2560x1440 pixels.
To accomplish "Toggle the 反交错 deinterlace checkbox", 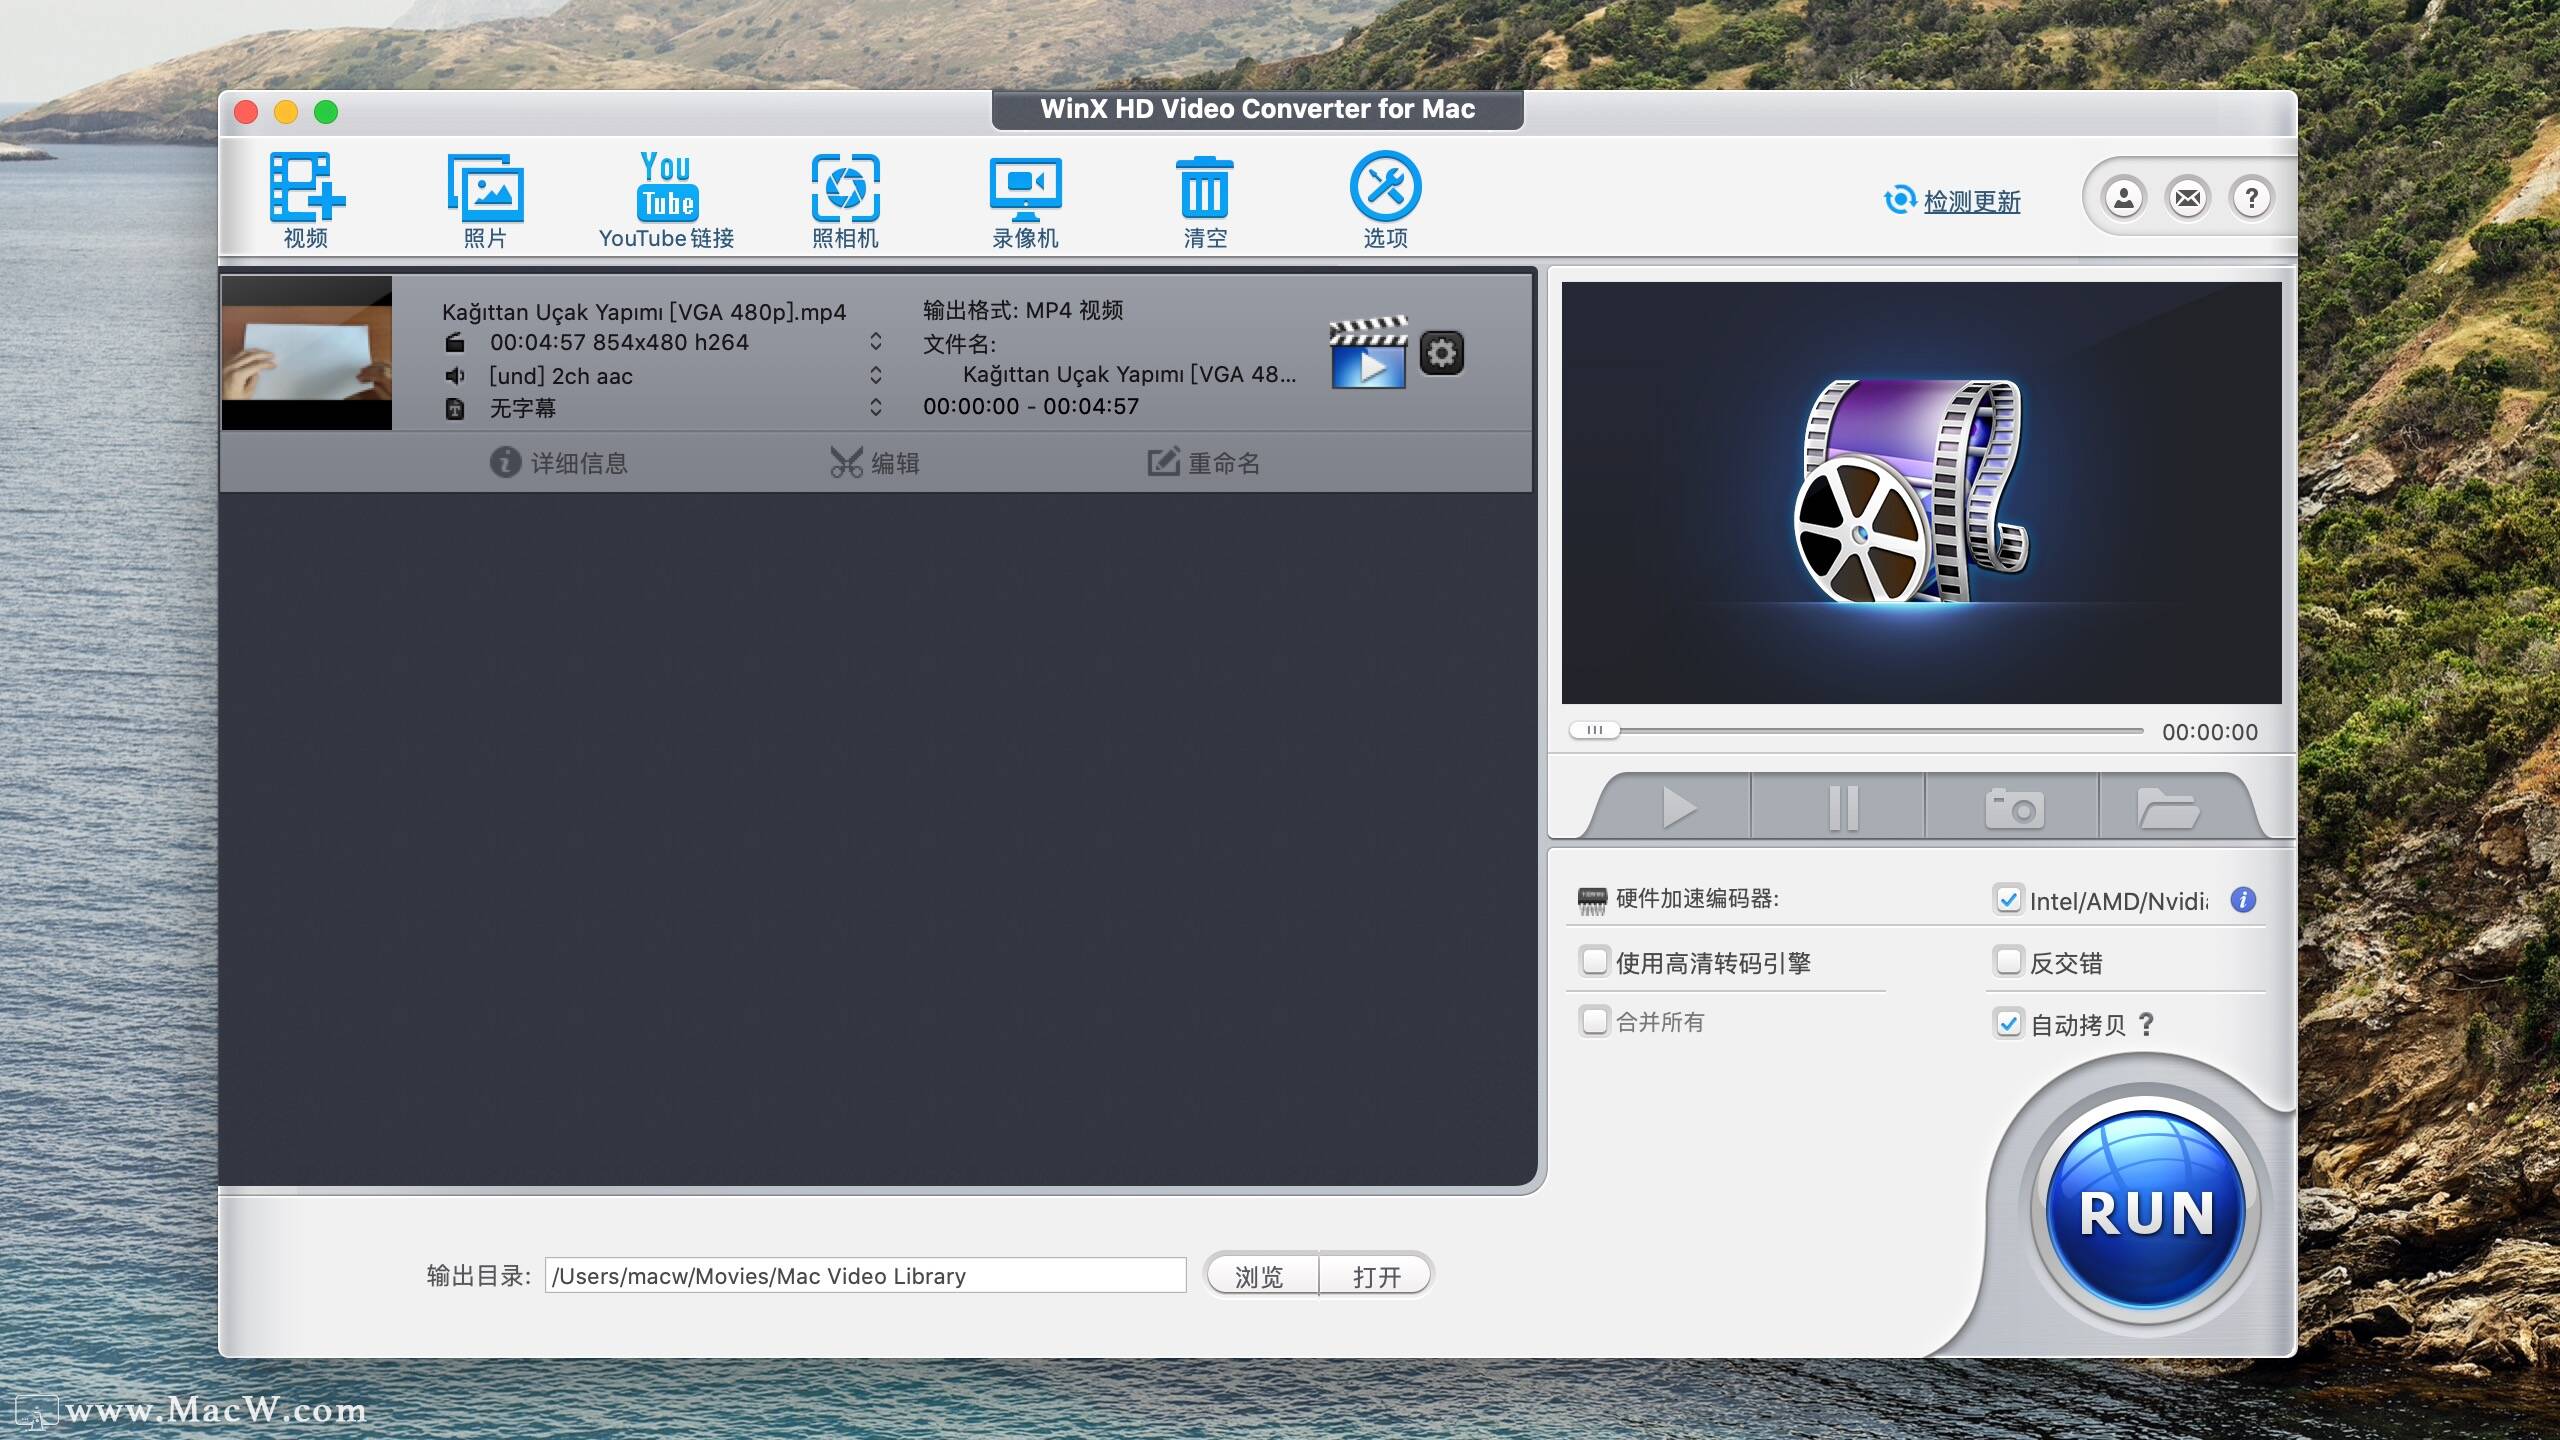I will (x=2012, y=961).
